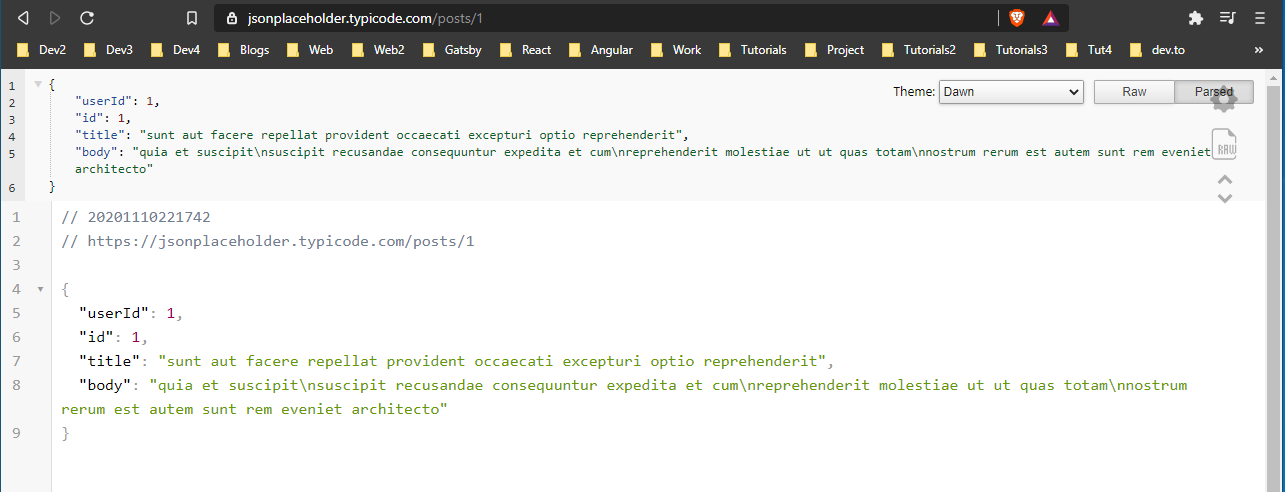1285x492 pixels.
Task: Select the "id" key in the top viewer
Action: tap(91, 118)
